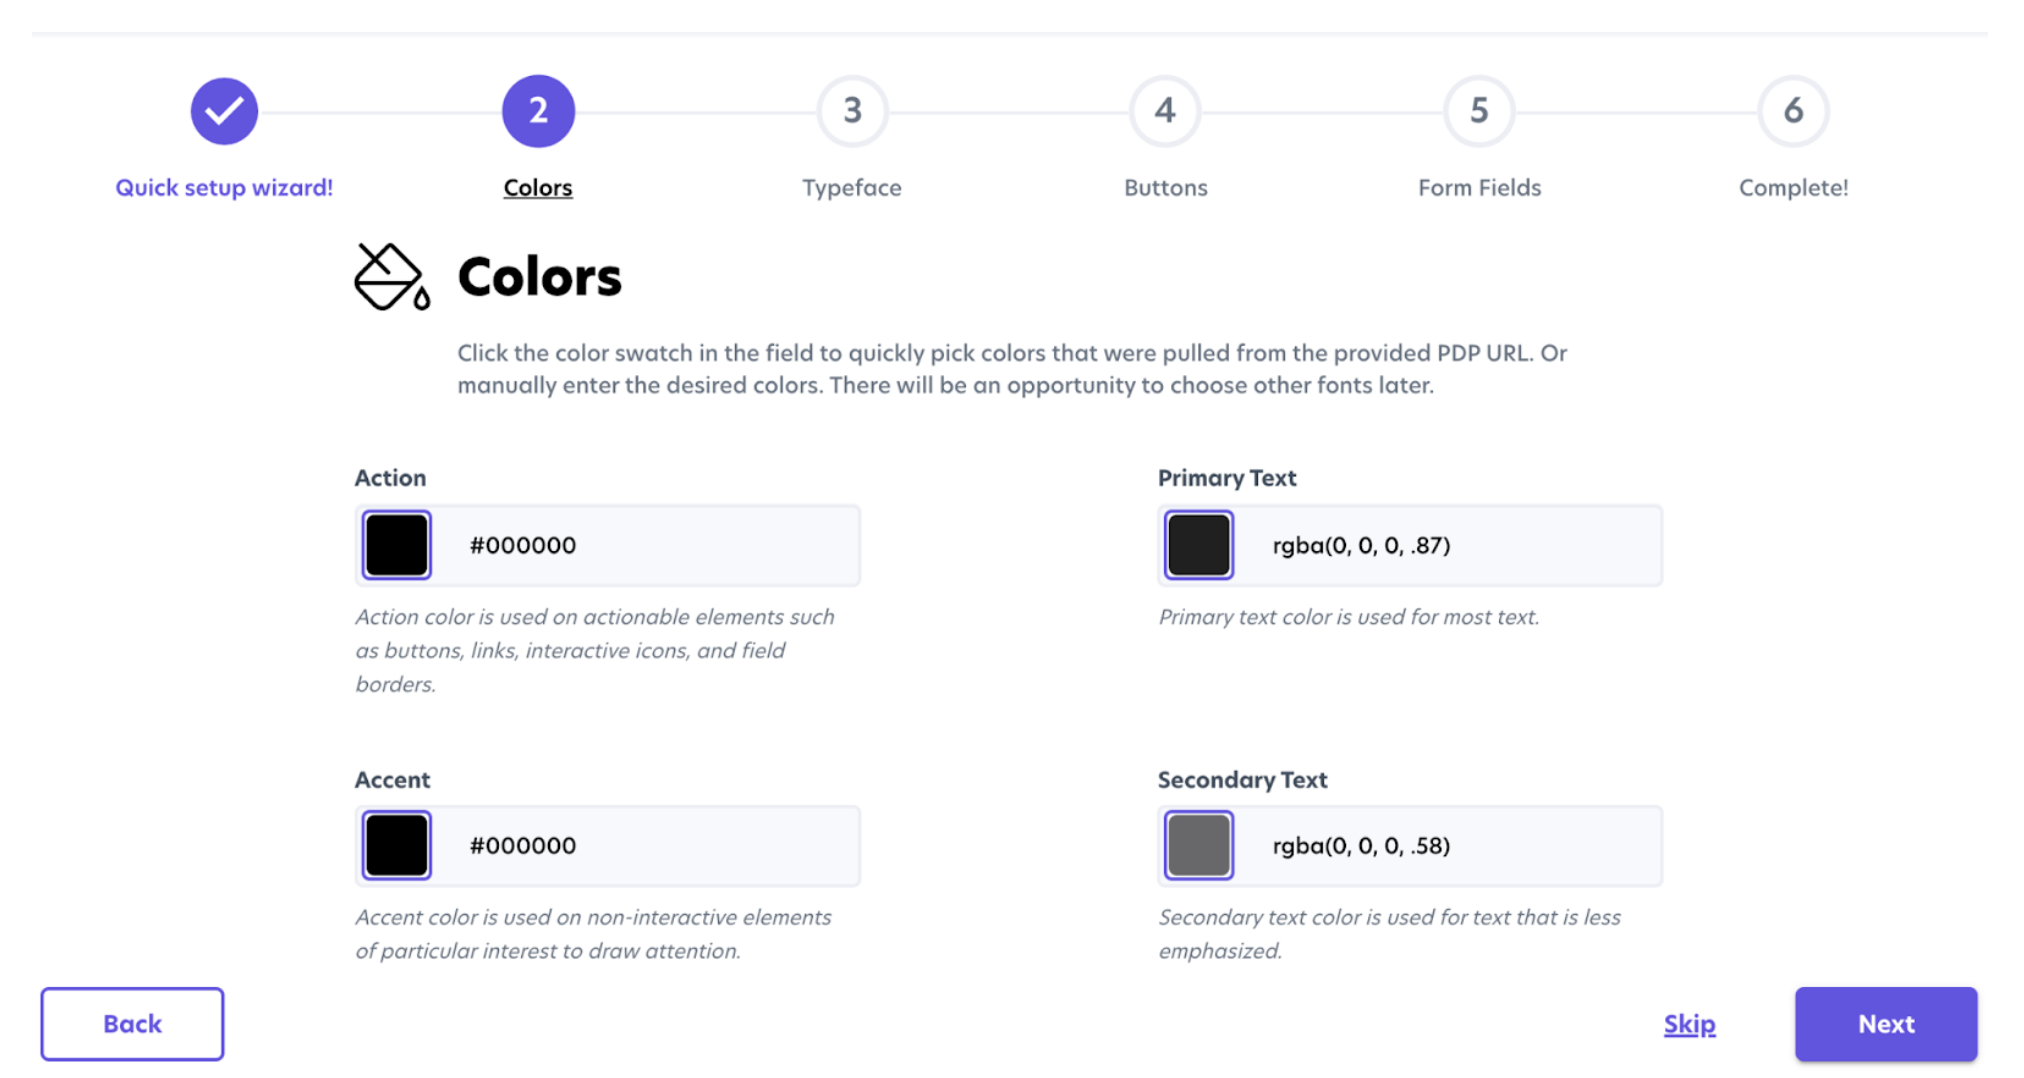Edit the Secondary Text rgba field
Image resolution: width=2024 pixels, height=1078 pixels.
(1450, 845)
